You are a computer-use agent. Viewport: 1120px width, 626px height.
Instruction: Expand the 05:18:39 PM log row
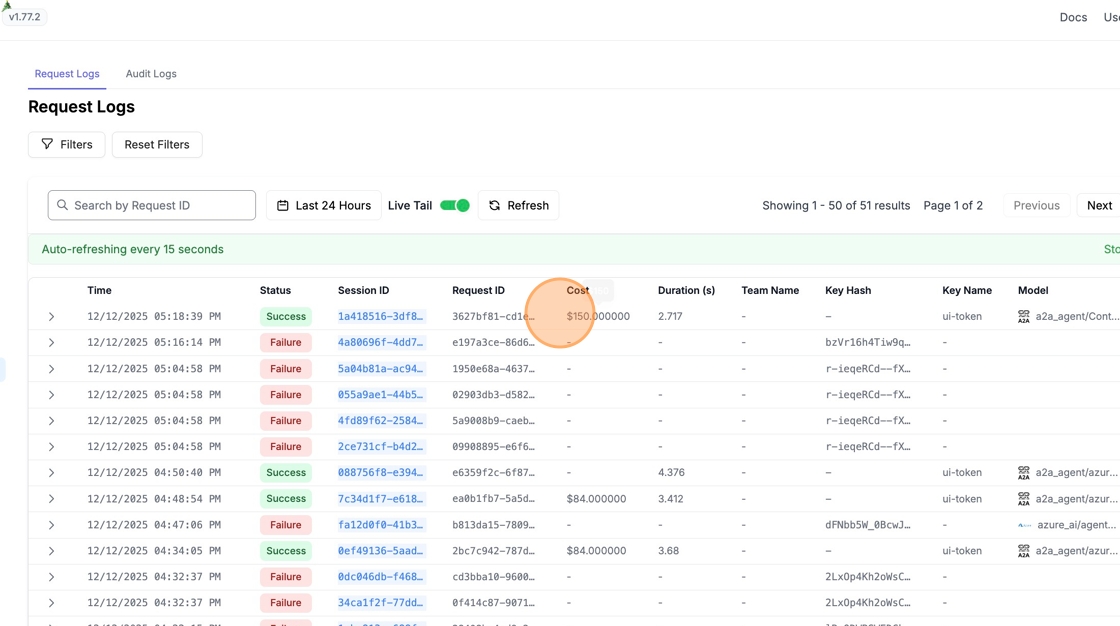[x=51, y=317]
